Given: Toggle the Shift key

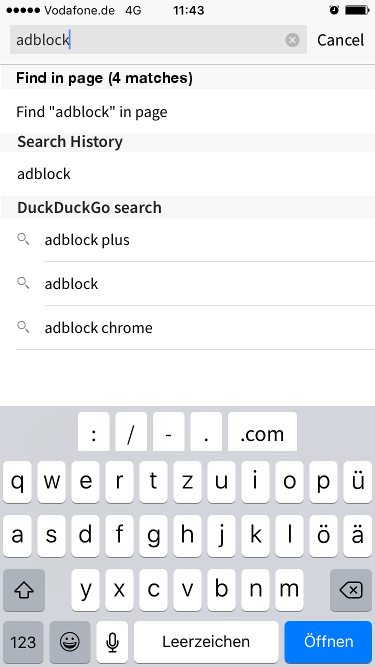Looking at the screenshot, I should coord(24,590).
